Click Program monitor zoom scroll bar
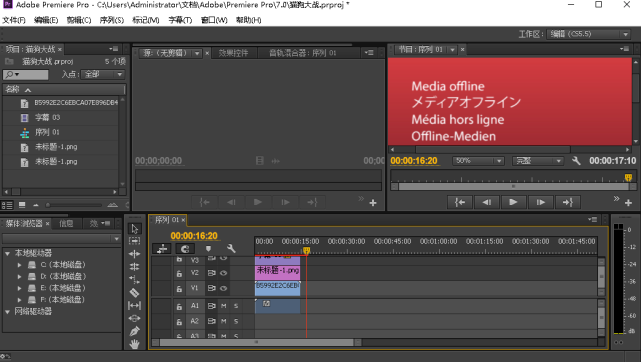The image size is (641, 362). pos(513,186)
